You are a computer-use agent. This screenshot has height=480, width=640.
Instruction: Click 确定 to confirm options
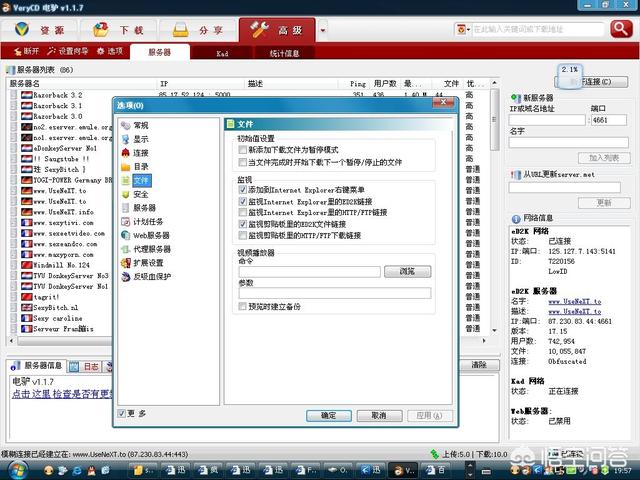[329, 416]
